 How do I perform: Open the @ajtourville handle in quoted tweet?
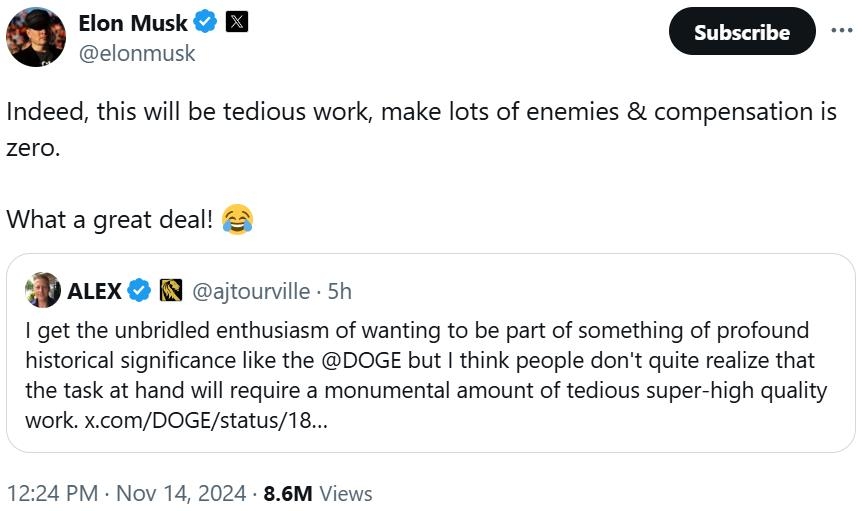(x=250, y=292)
